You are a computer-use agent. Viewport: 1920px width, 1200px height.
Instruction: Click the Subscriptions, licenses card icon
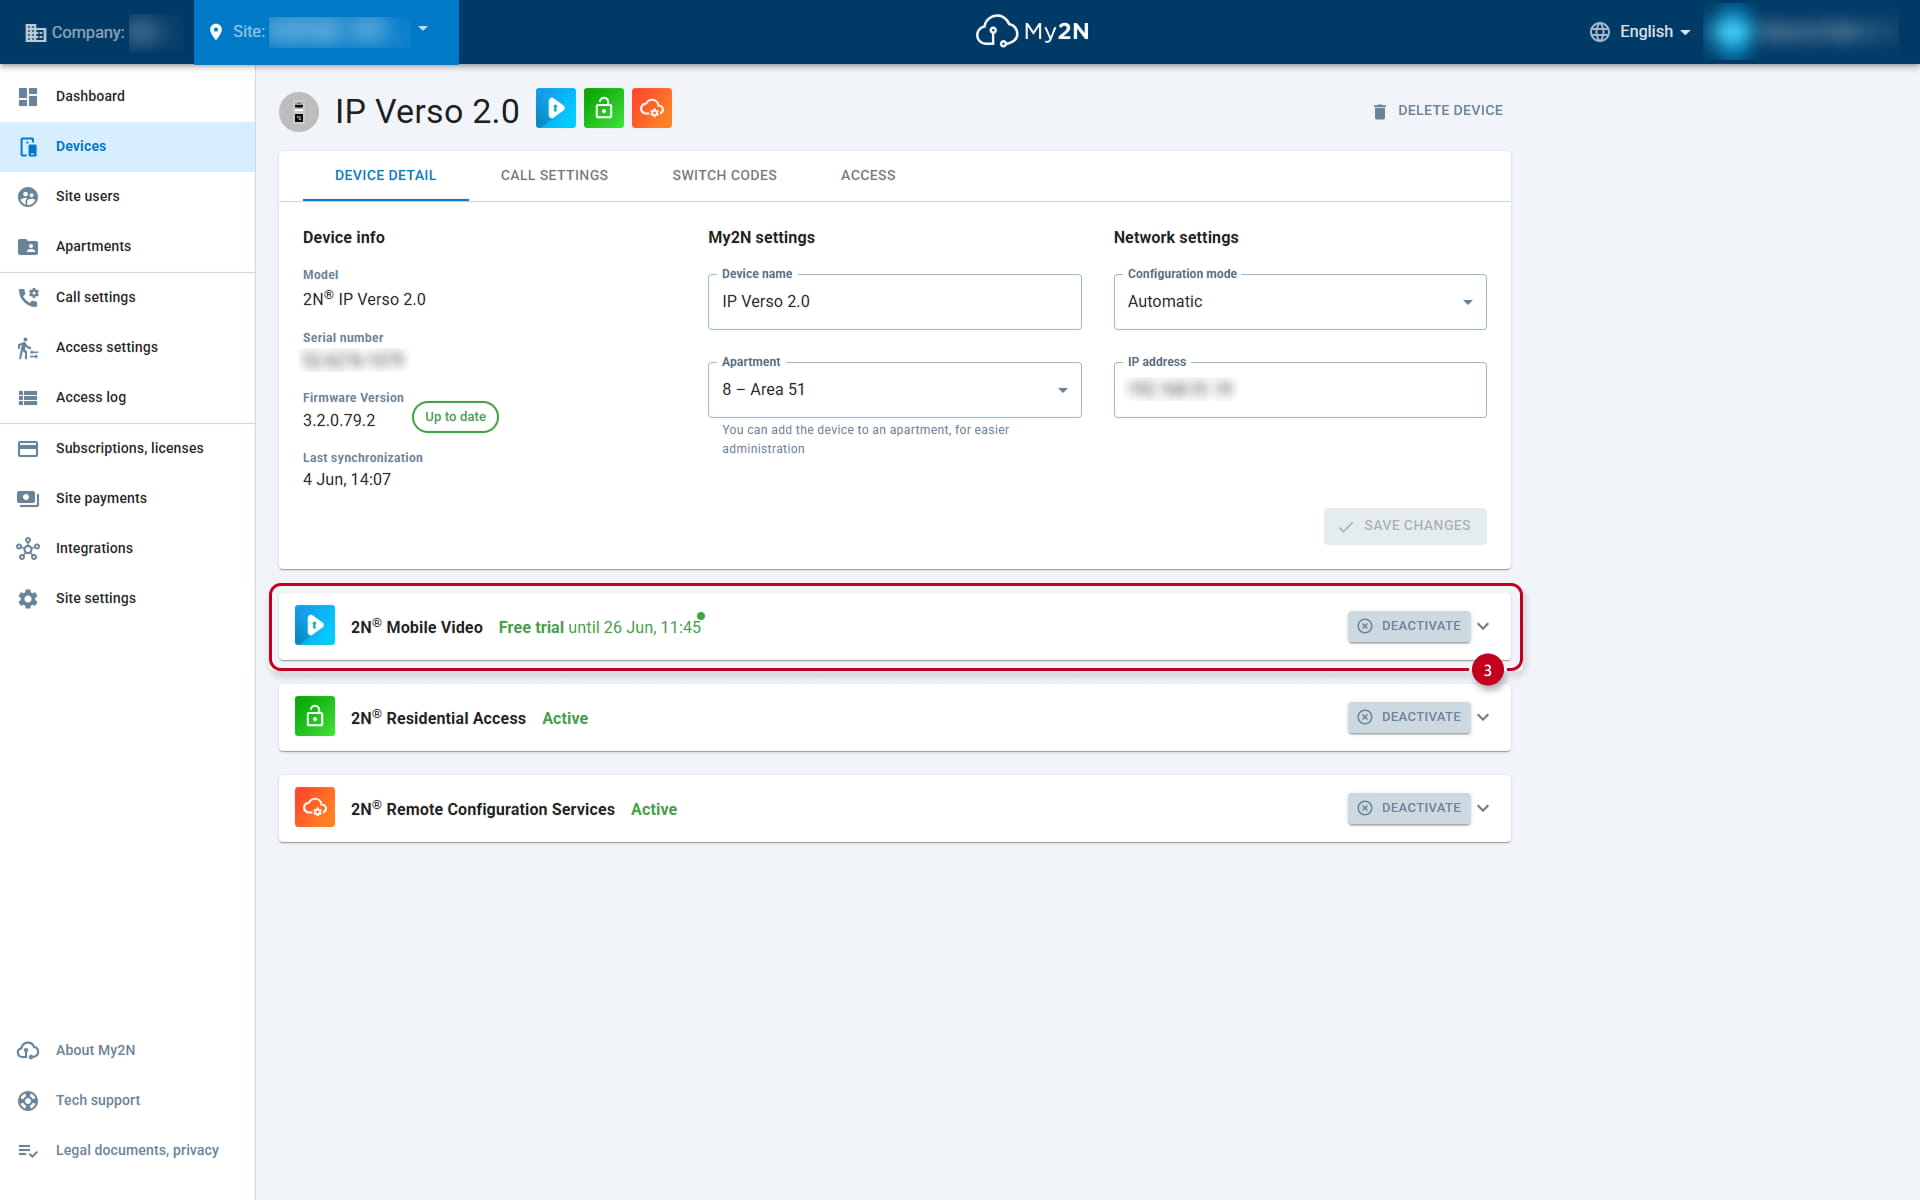click(28, 448)
